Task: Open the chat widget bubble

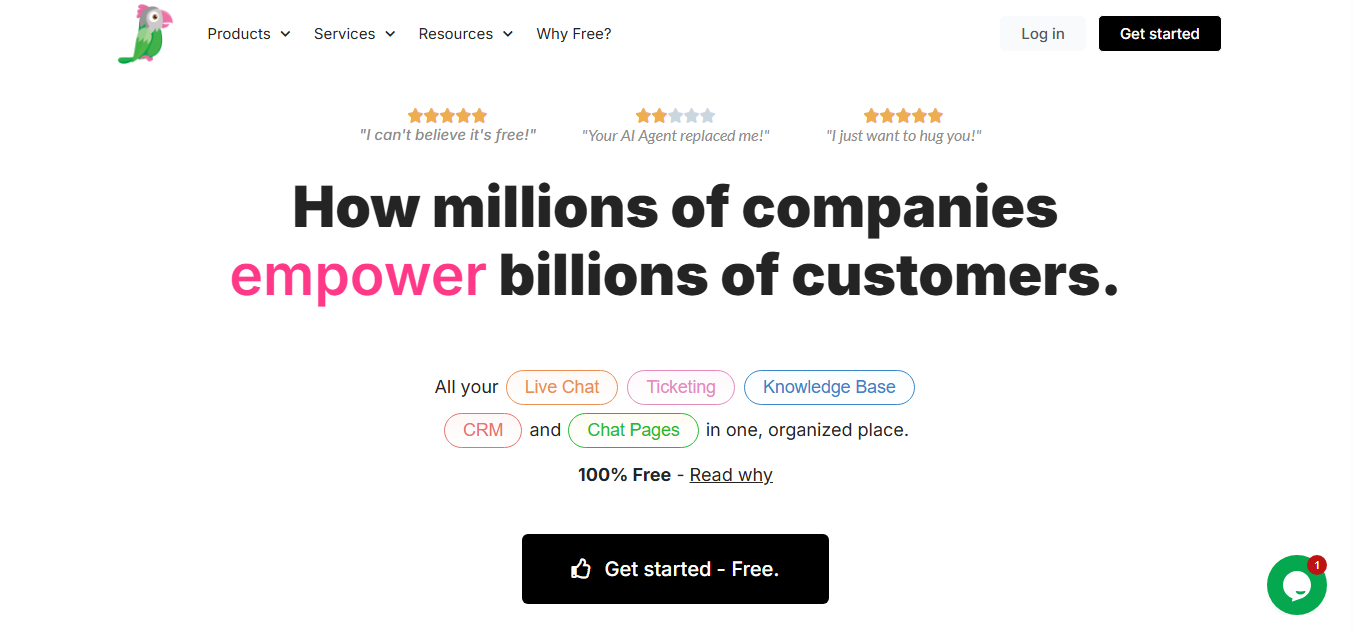Action: coord(1297,585)
